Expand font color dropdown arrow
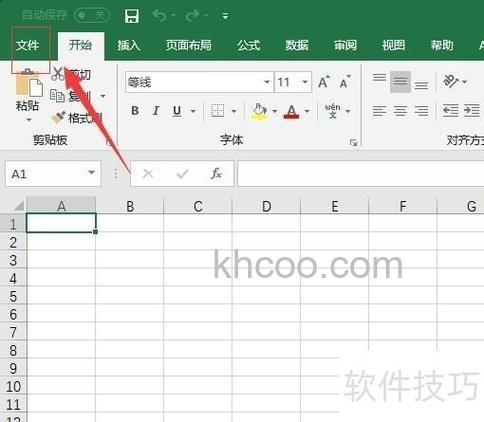 307,111
